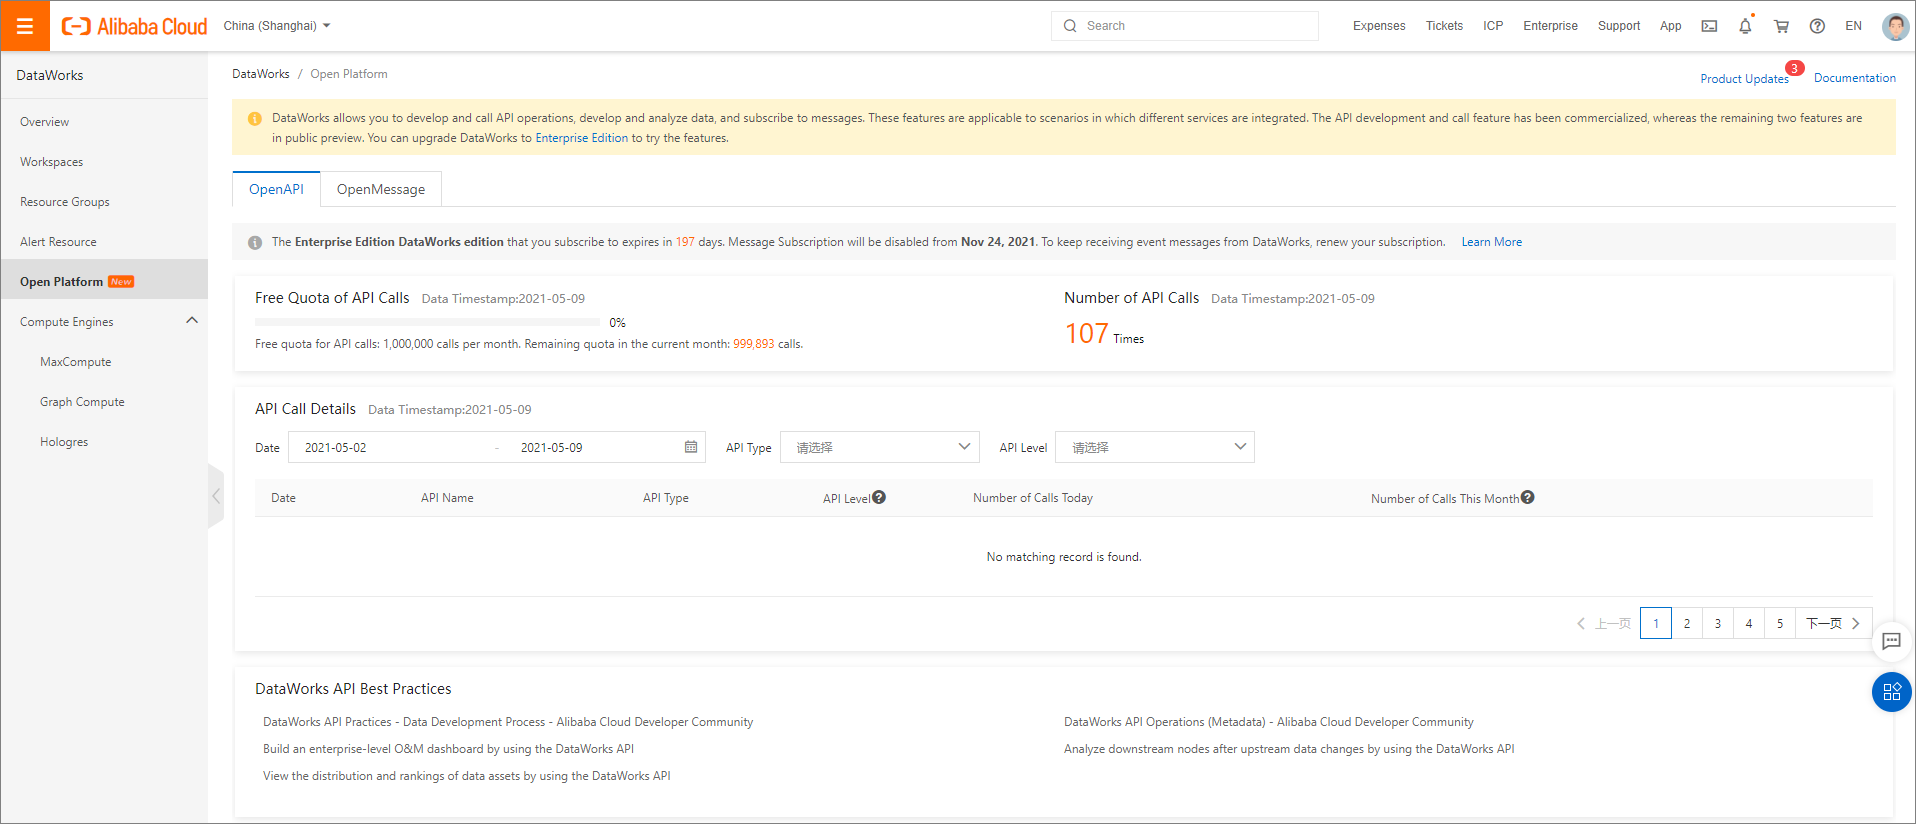Click the start date 2021-05-02 field
1916x824 pixels.
[x=336, y=447]
